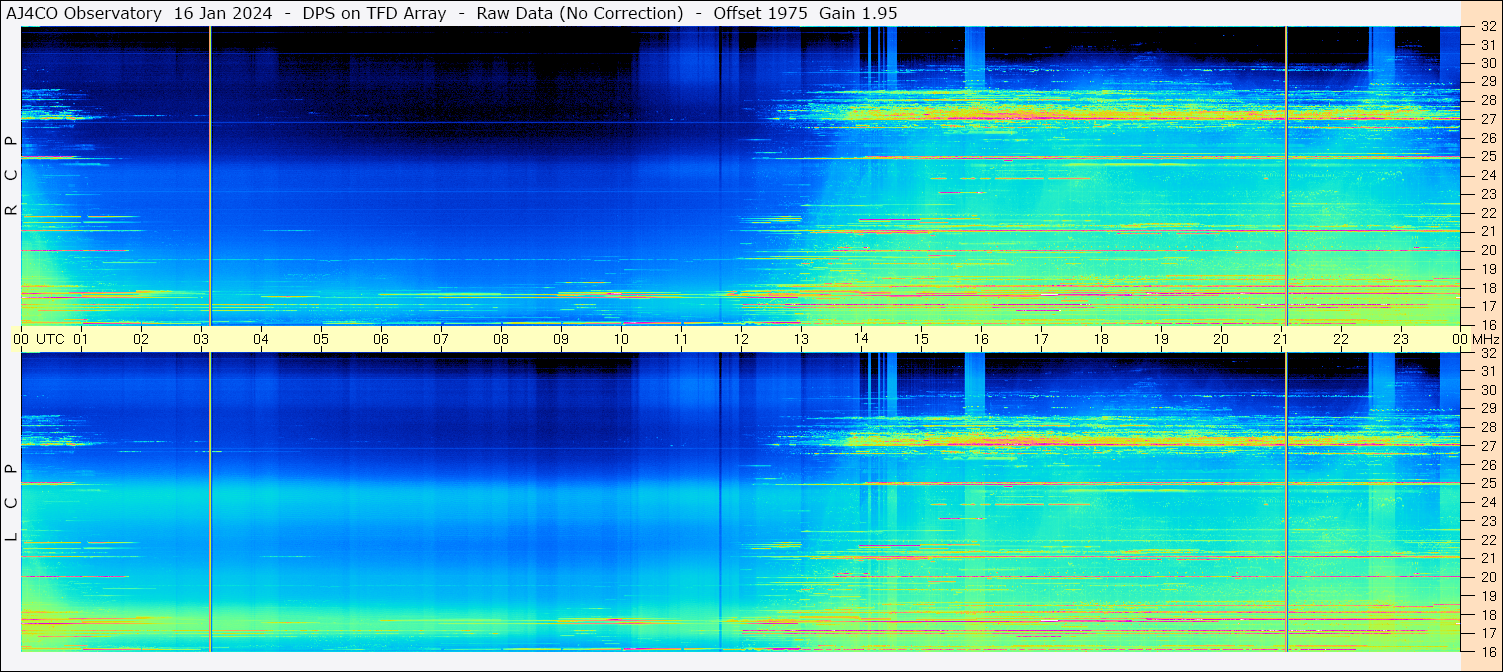Click the 03 hour label on time axis
This screenshot has height=672, width=1503.
coord(201,339)
